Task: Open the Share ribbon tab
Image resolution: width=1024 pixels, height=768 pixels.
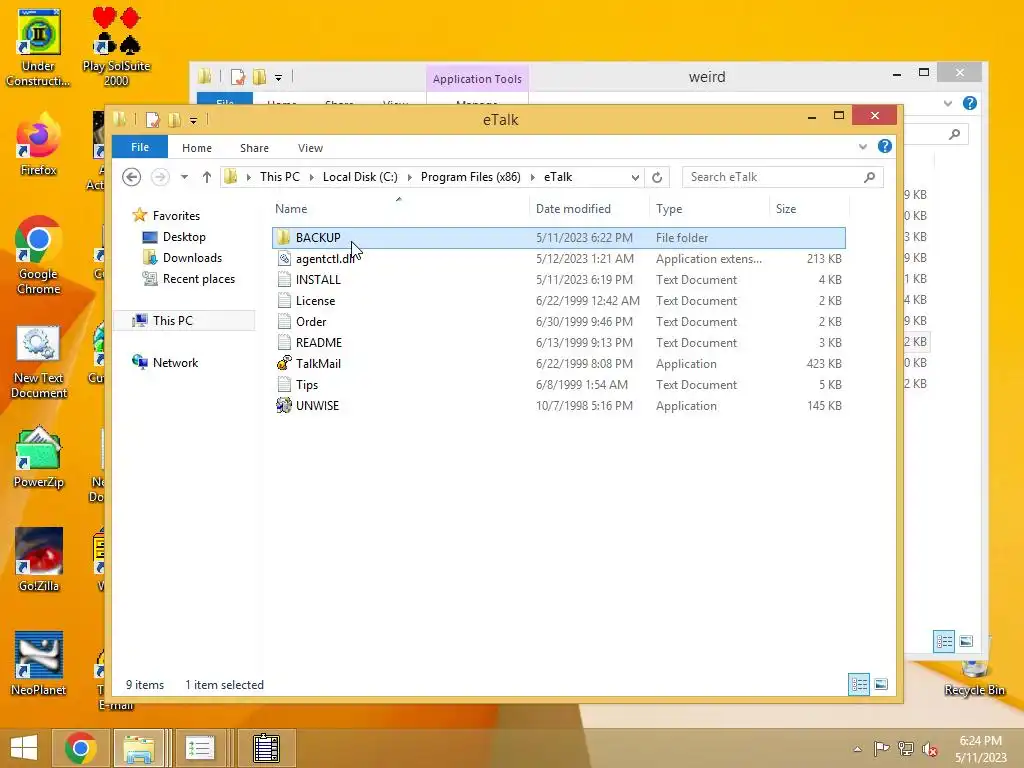Action: (254, 148)
